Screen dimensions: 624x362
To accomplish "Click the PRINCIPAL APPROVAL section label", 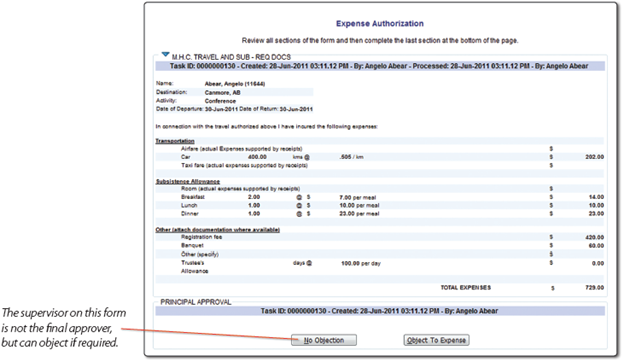I will (195, 302).
